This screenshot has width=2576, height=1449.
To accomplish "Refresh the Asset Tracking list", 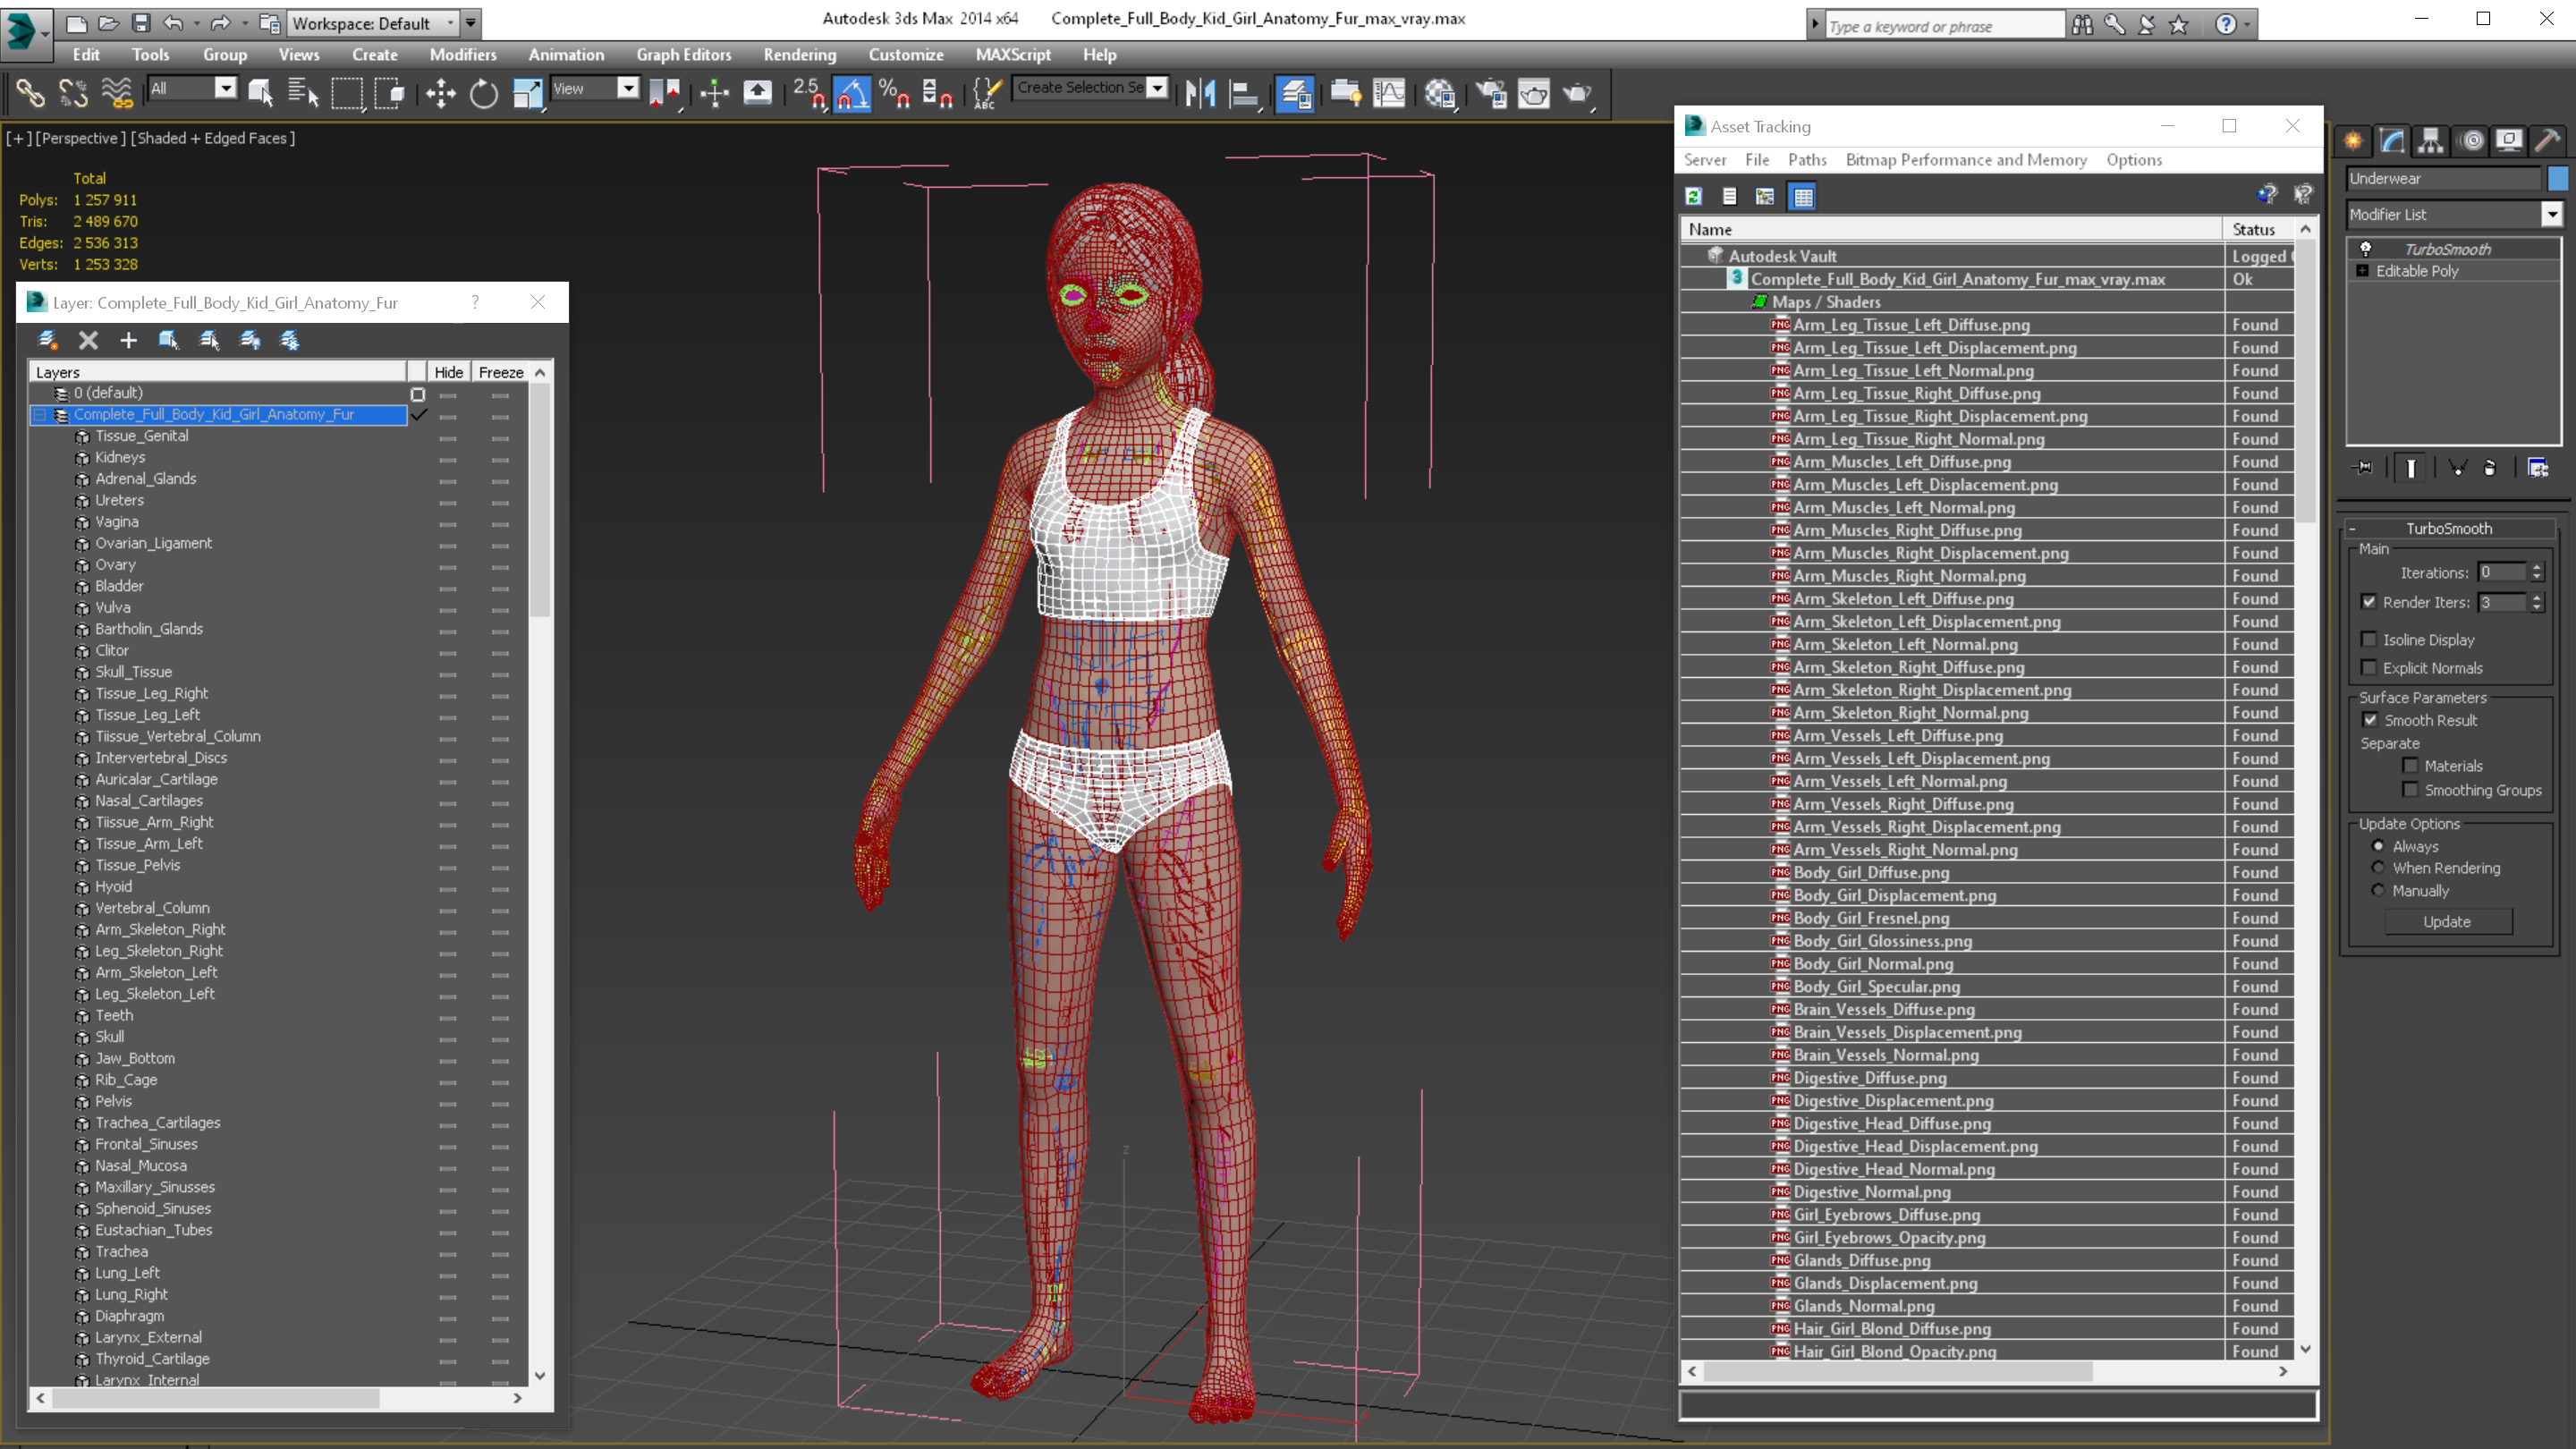I will [x=1693, y=196].
